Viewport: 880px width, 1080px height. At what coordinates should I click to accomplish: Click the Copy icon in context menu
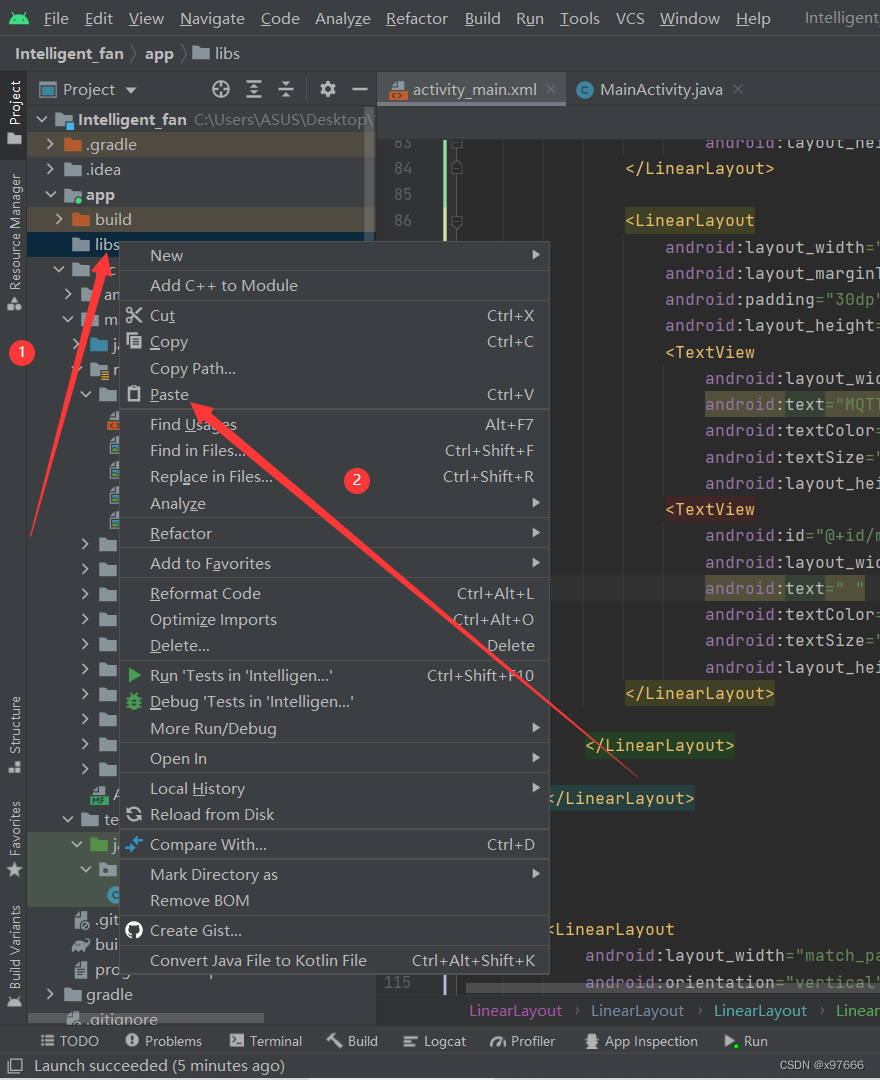134,342
